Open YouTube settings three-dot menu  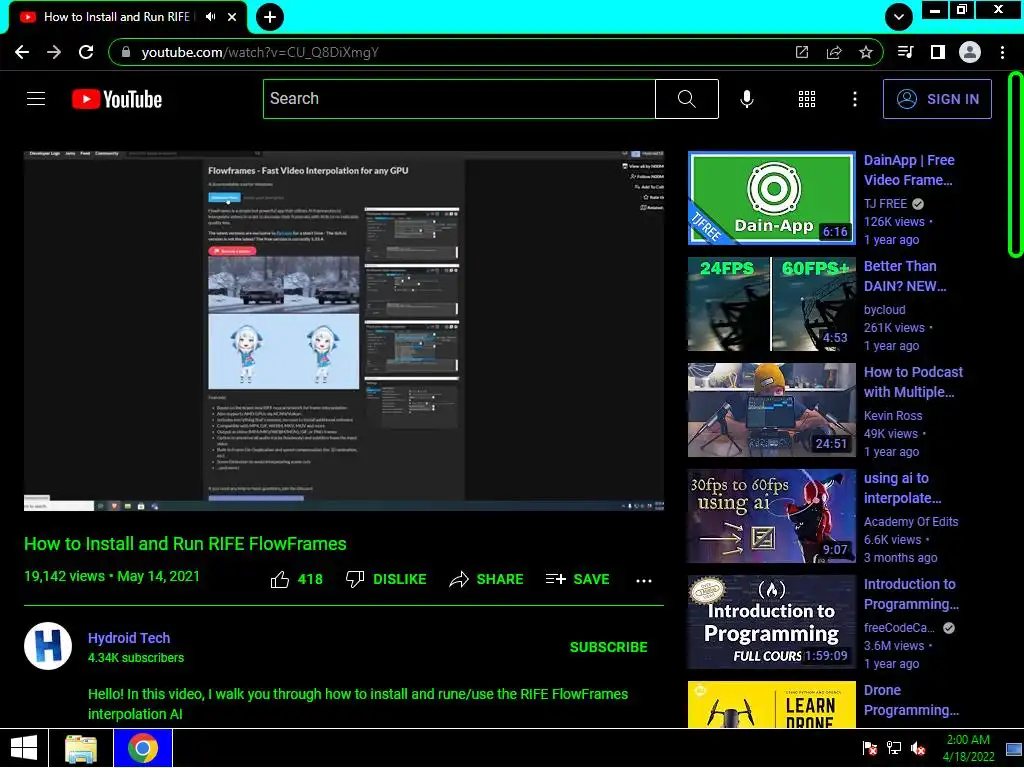[x=854, y=99]
